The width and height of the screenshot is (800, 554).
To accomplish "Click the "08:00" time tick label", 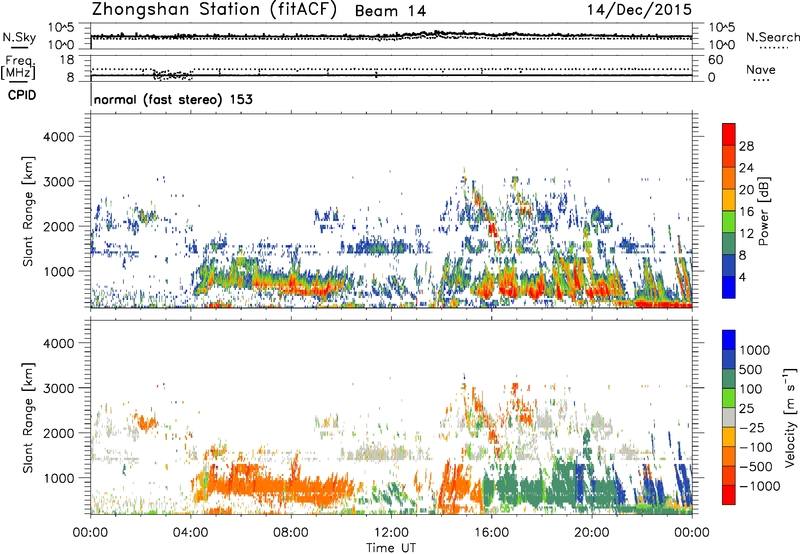I will [x=291, y=533].
